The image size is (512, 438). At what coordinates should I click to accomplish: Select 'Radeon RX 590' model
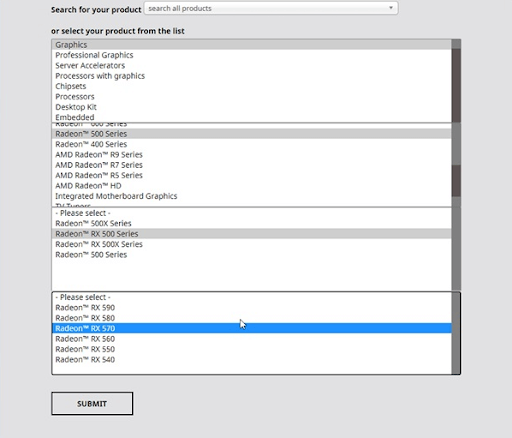click(x=252, y=307)
